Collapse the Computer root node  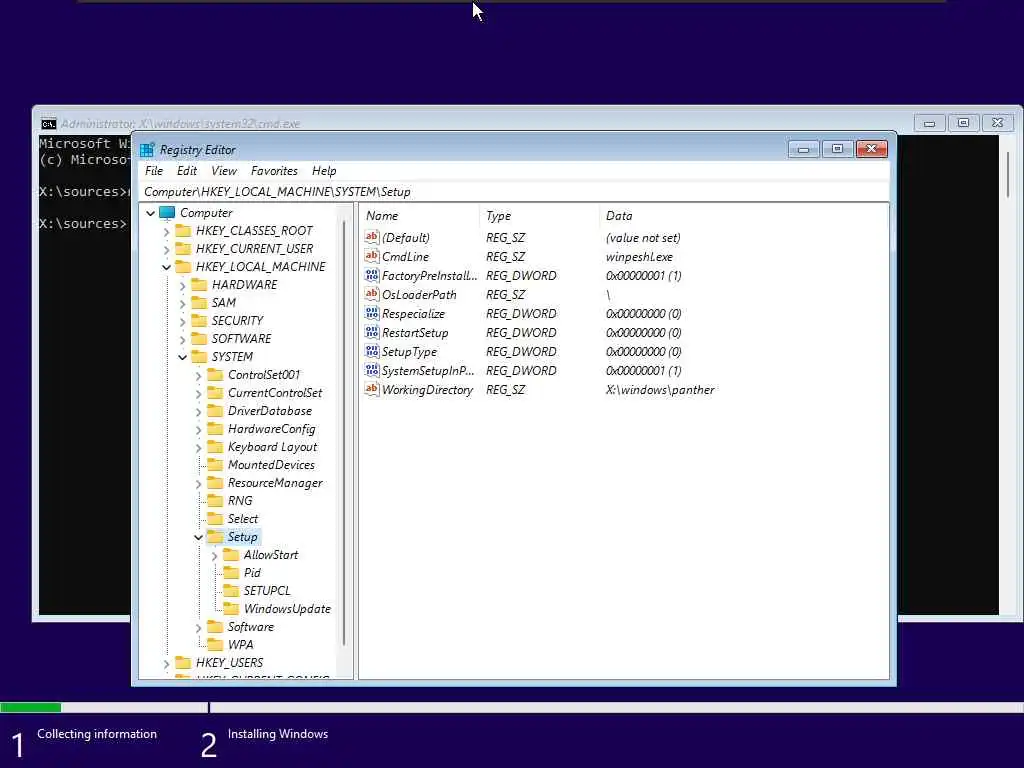[151, 214]
